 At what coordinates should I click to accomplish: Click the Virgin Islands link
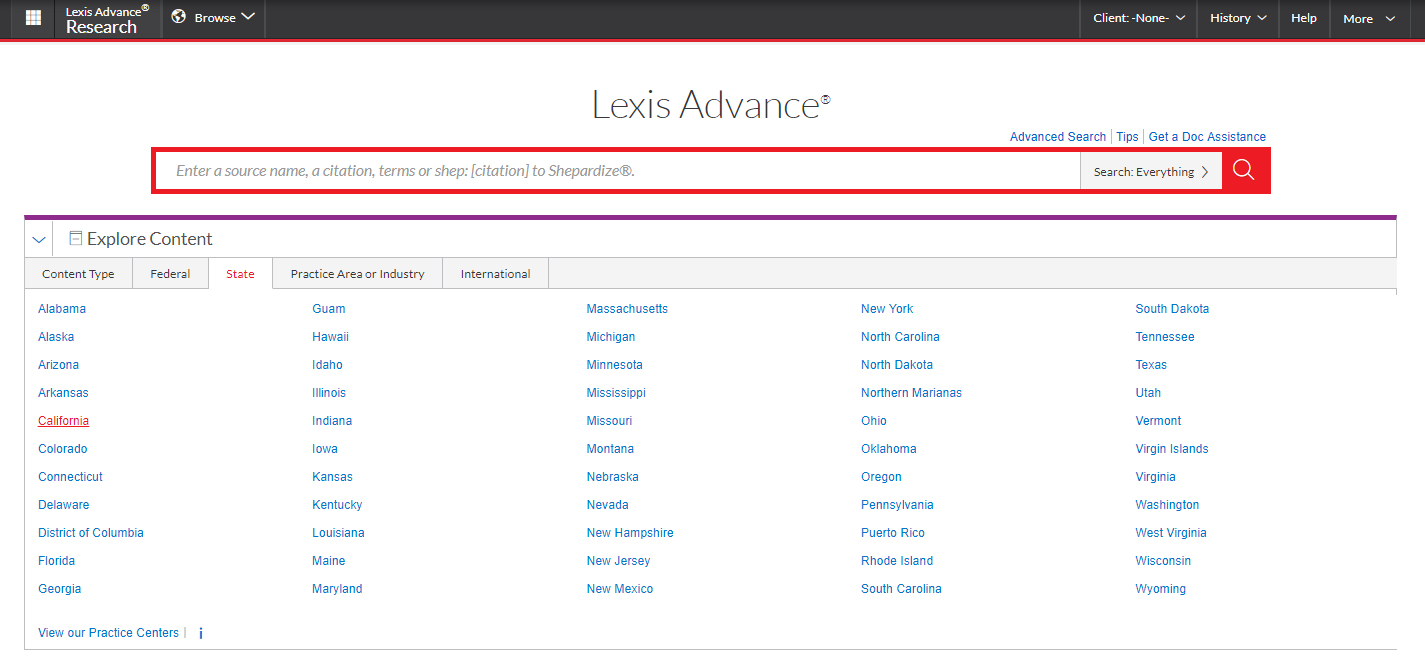pos(1172,449)
